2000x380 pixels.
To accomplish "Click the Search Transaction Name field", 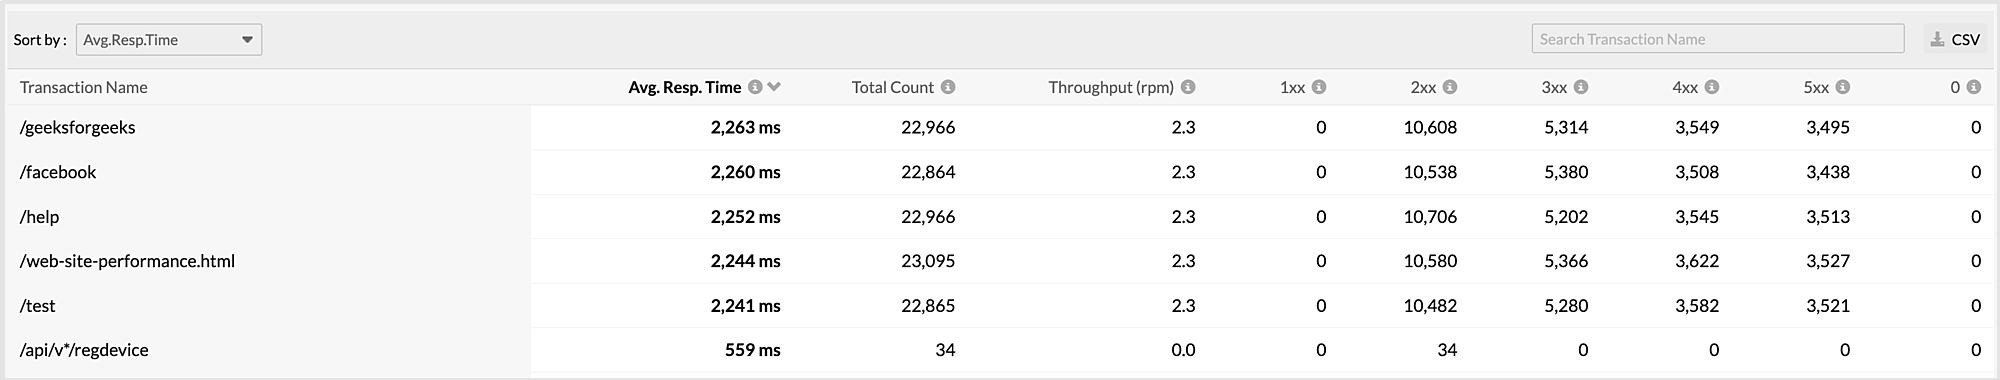I will tap(1718, 39).
